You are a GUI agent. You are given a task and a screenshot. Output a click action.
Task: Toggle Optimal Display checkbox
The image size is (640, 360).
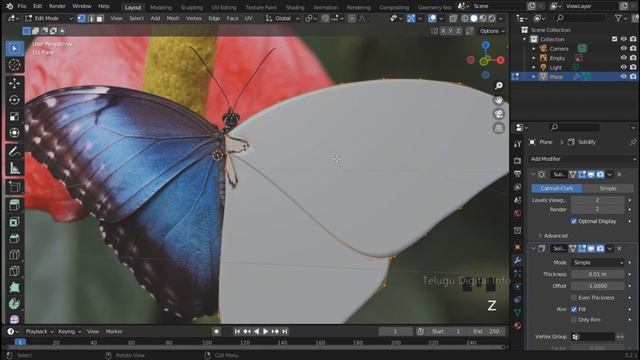(574, 221)
